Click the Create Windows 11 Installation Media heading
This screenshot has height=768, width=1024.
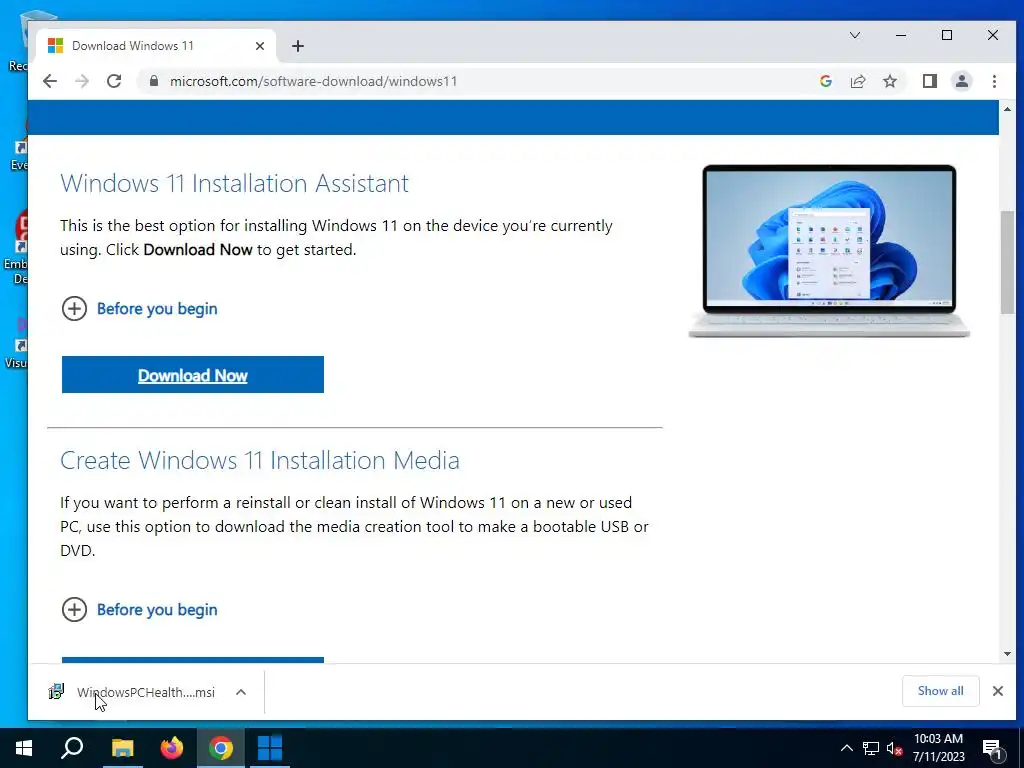pos(260,460)
